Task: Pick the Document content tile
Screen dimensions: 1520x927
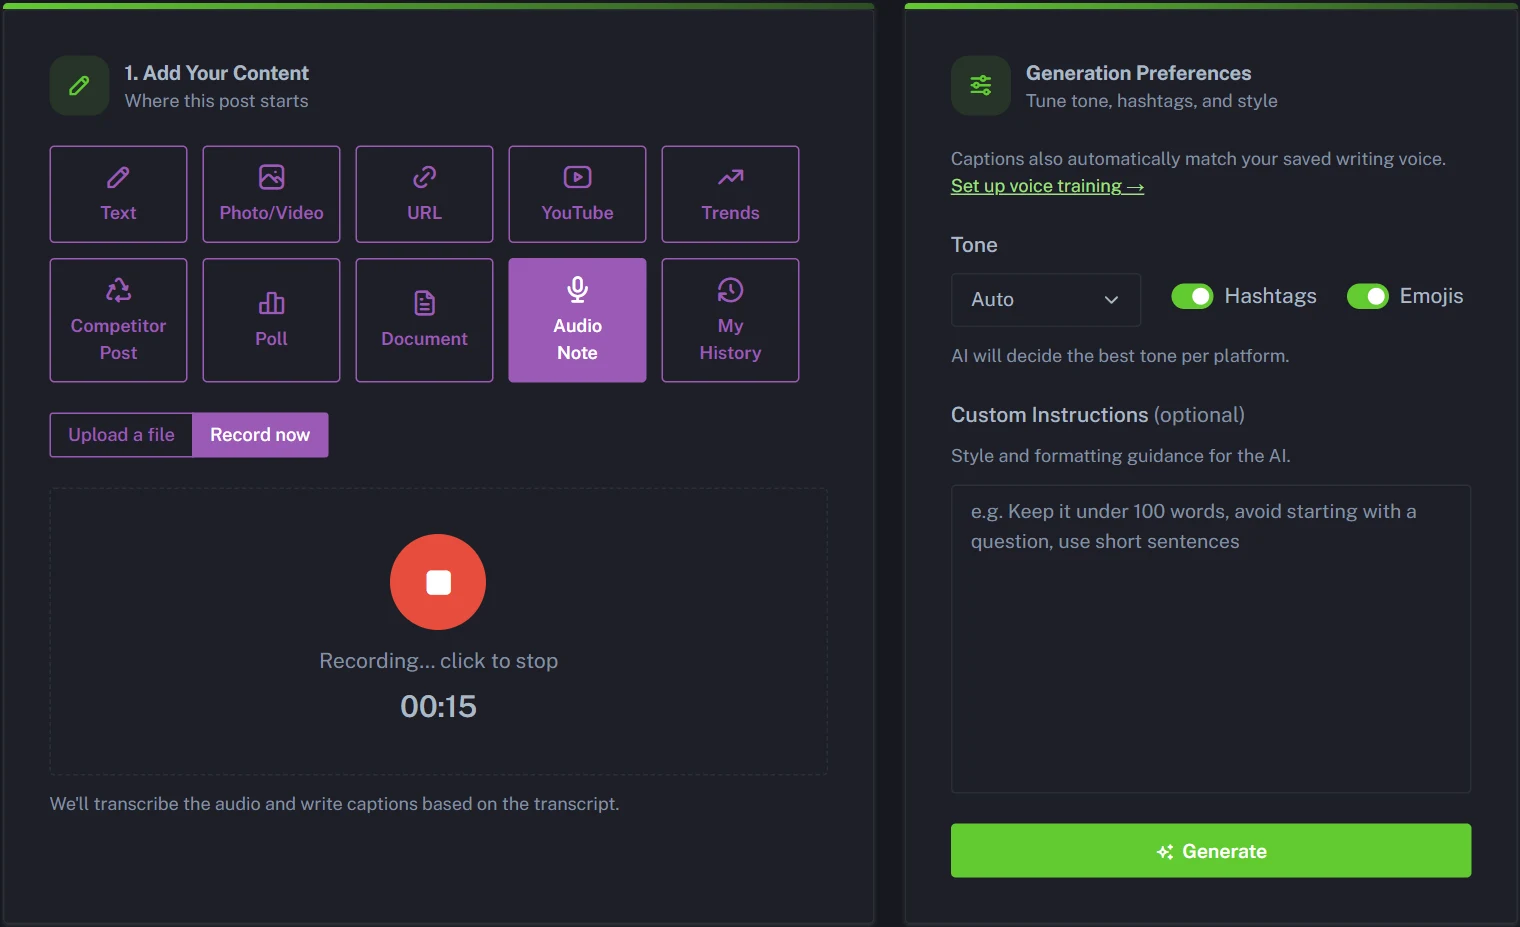Action: click(424, 320)
